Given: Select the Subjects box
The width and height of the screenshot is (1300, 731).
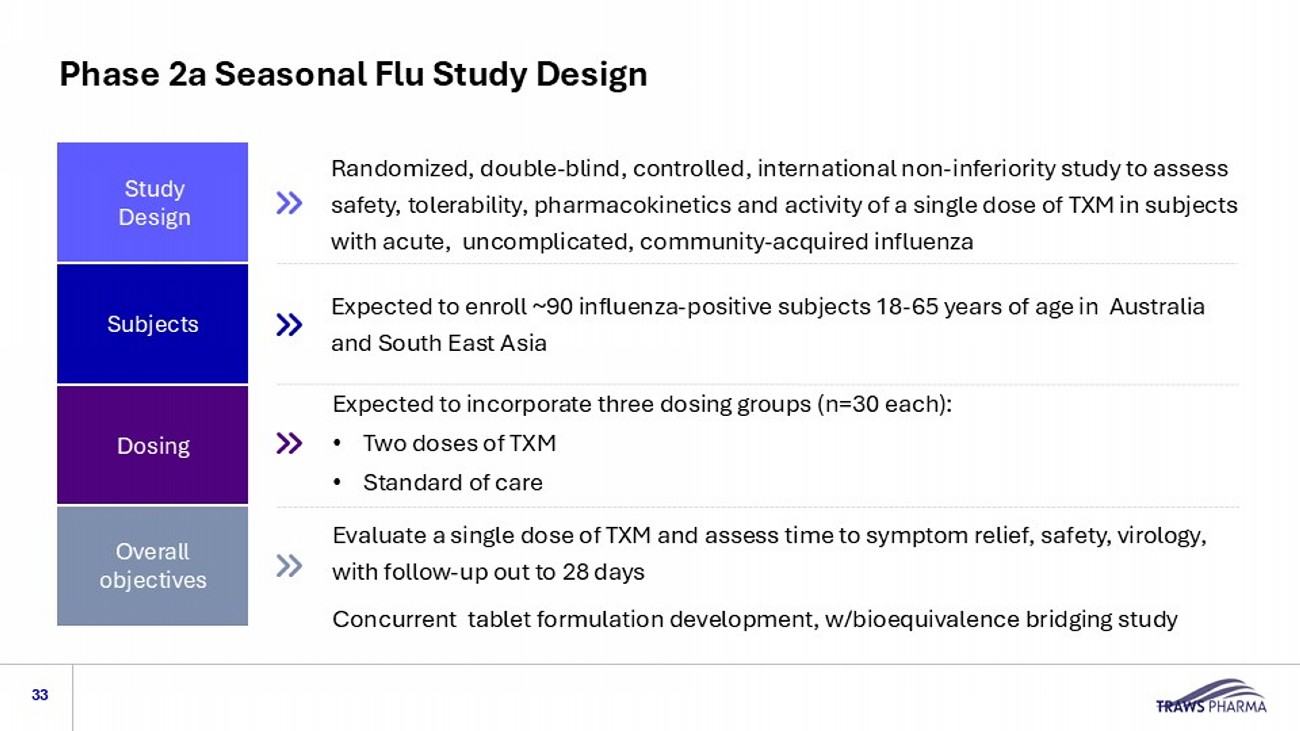Looking at the screenshot, I should [152, 324].
